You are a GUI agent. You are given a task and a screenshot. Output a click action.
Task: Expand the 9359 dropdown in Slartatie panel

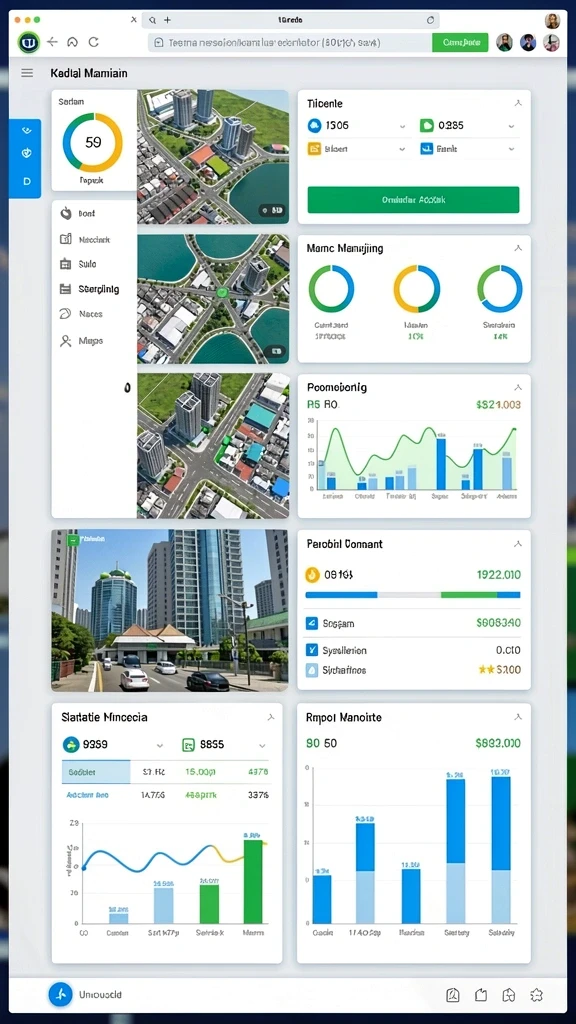(160, 745)
